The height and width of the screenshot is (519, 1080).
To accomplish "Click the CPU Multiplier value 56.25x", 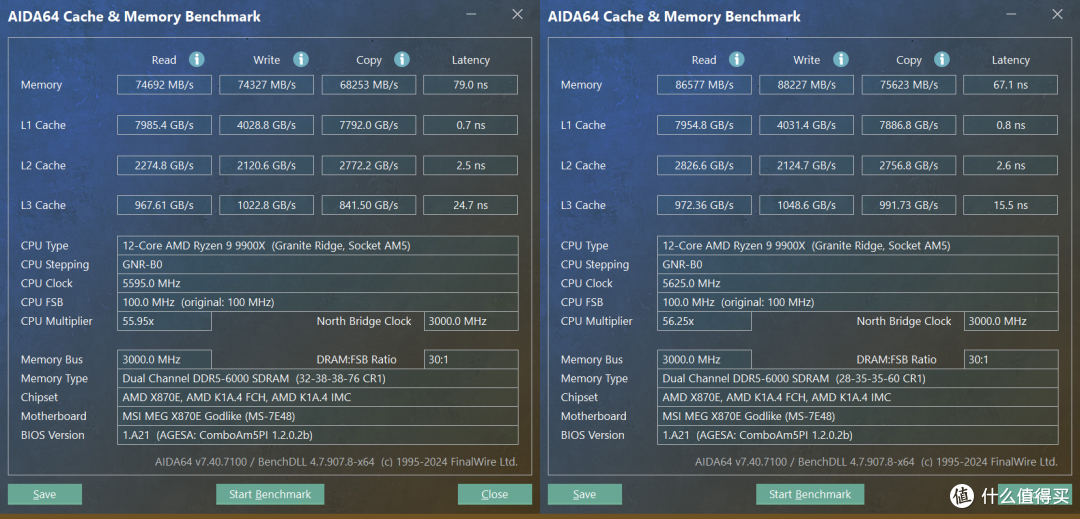I will pyautogui.click(x=704, y=321).
